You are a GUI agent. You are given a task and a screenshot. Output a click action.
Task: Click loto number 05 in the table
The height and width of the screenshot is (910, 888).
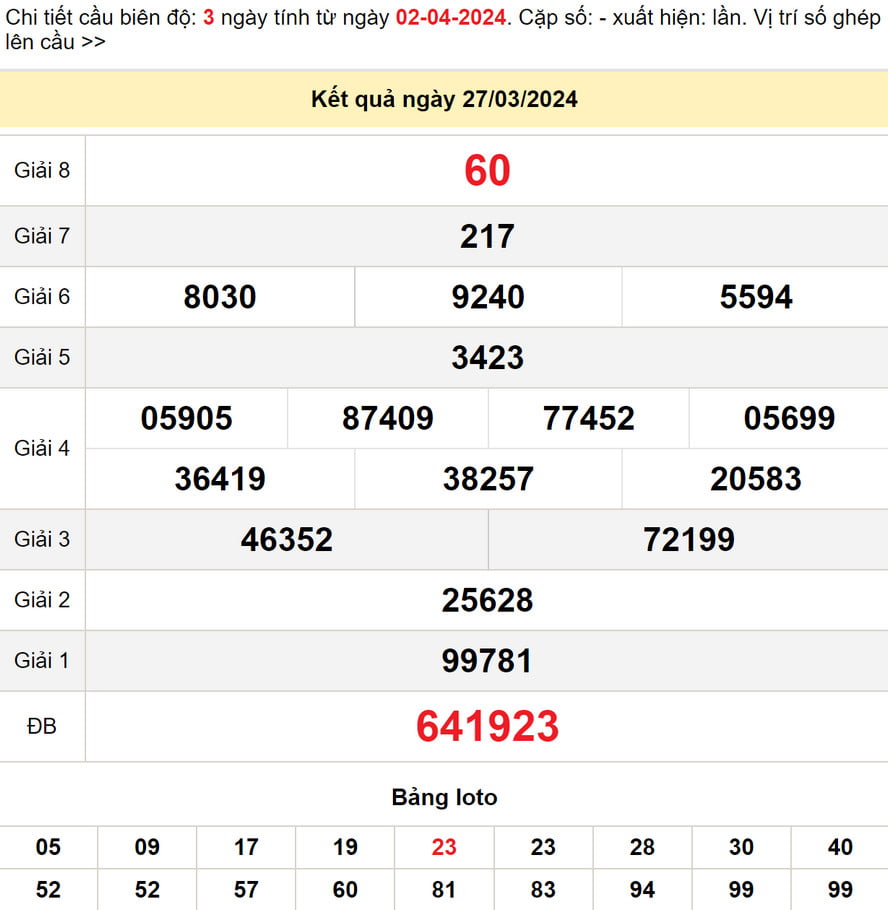[x=46, y=846]
